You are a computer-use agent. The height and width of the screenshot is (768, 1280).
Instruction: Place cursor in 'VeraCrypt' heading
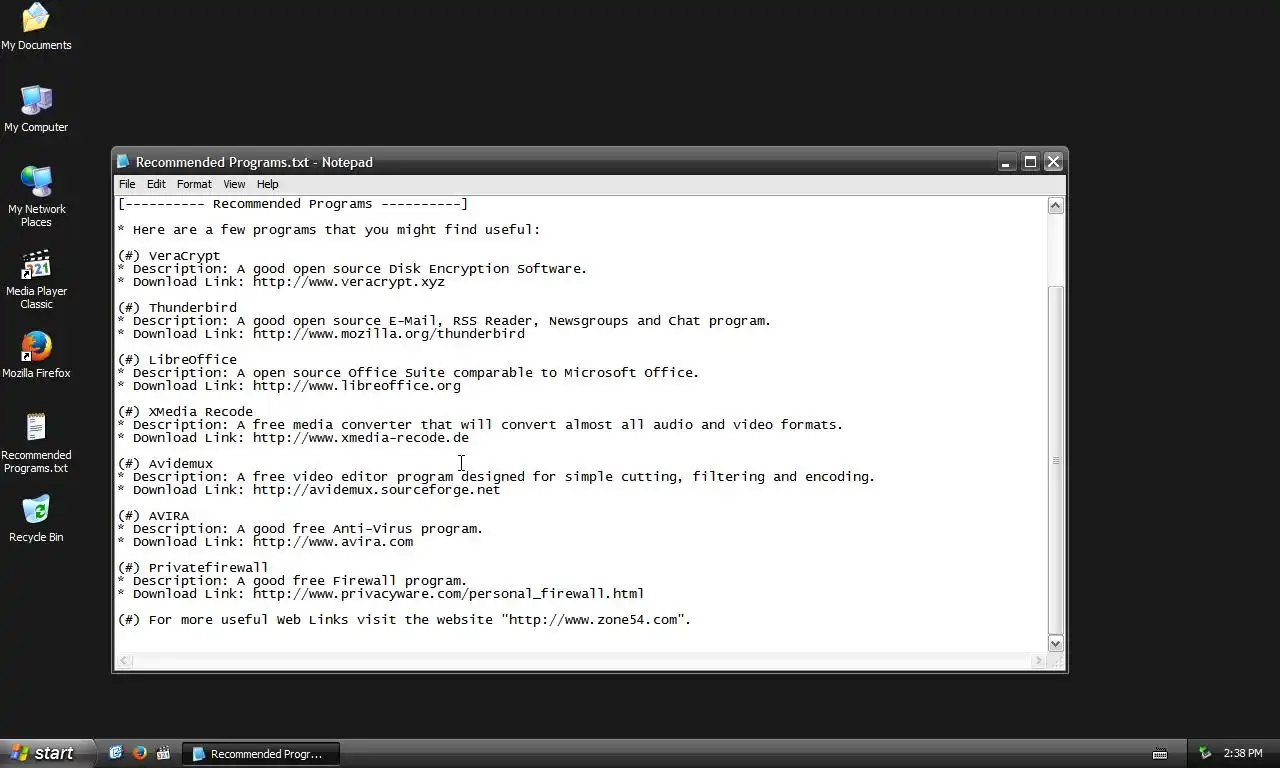point(184,256)
